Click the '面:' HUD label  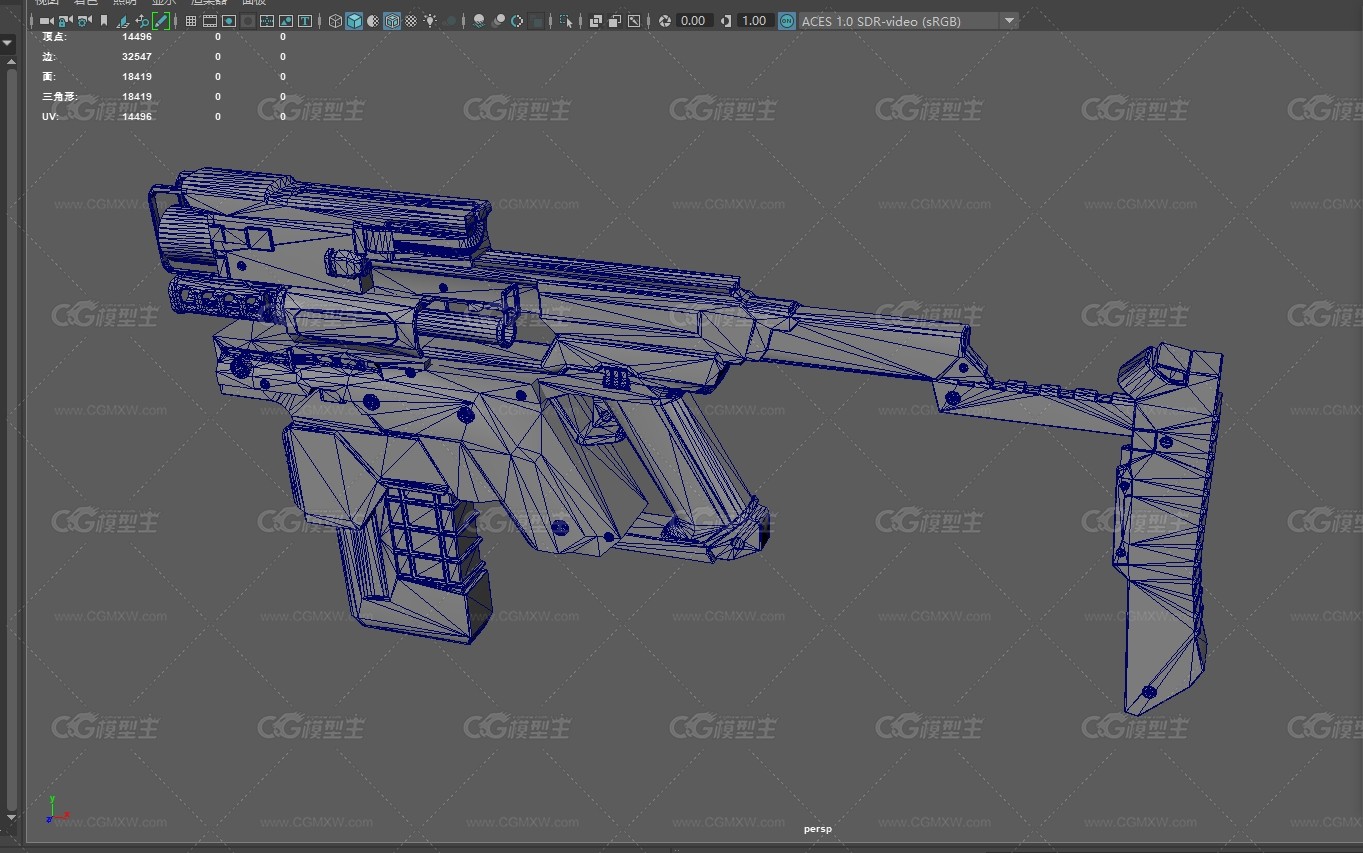click(x=49, y=77)
